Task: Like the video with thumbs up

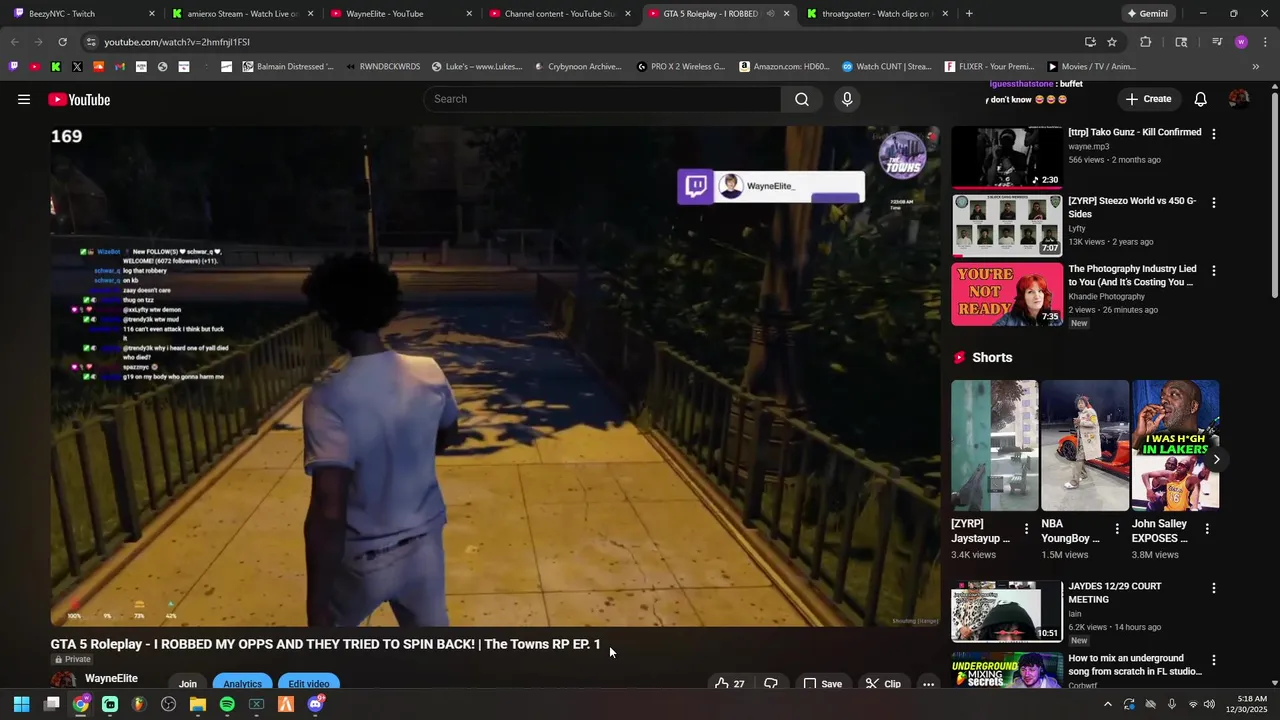Action: point(730,684)
